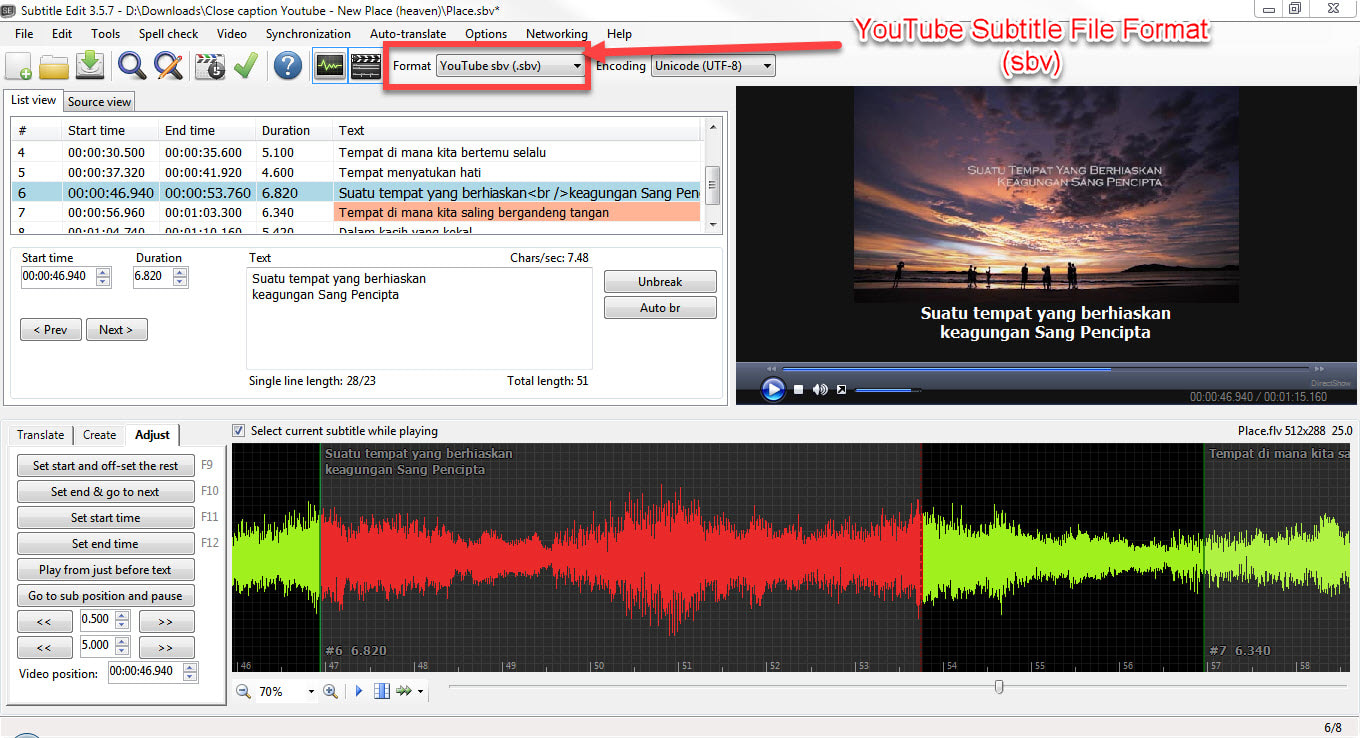Viewport: 1360px width, 738px height.
Task: Open the Synchronization menu
Action: coord(308,33)
